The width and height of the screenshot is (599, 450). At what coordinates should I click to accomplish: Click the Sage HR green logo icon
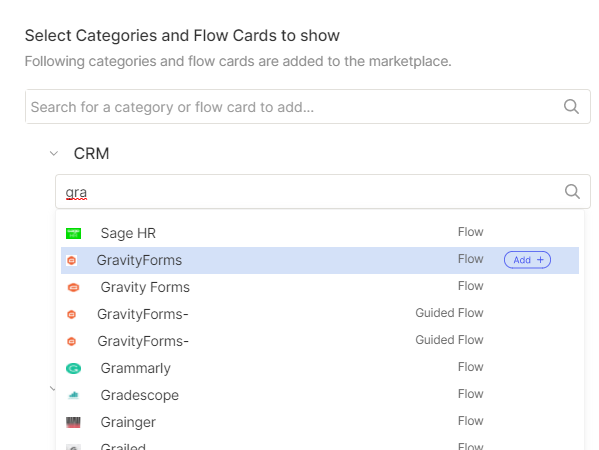click(x=73, y=233)
